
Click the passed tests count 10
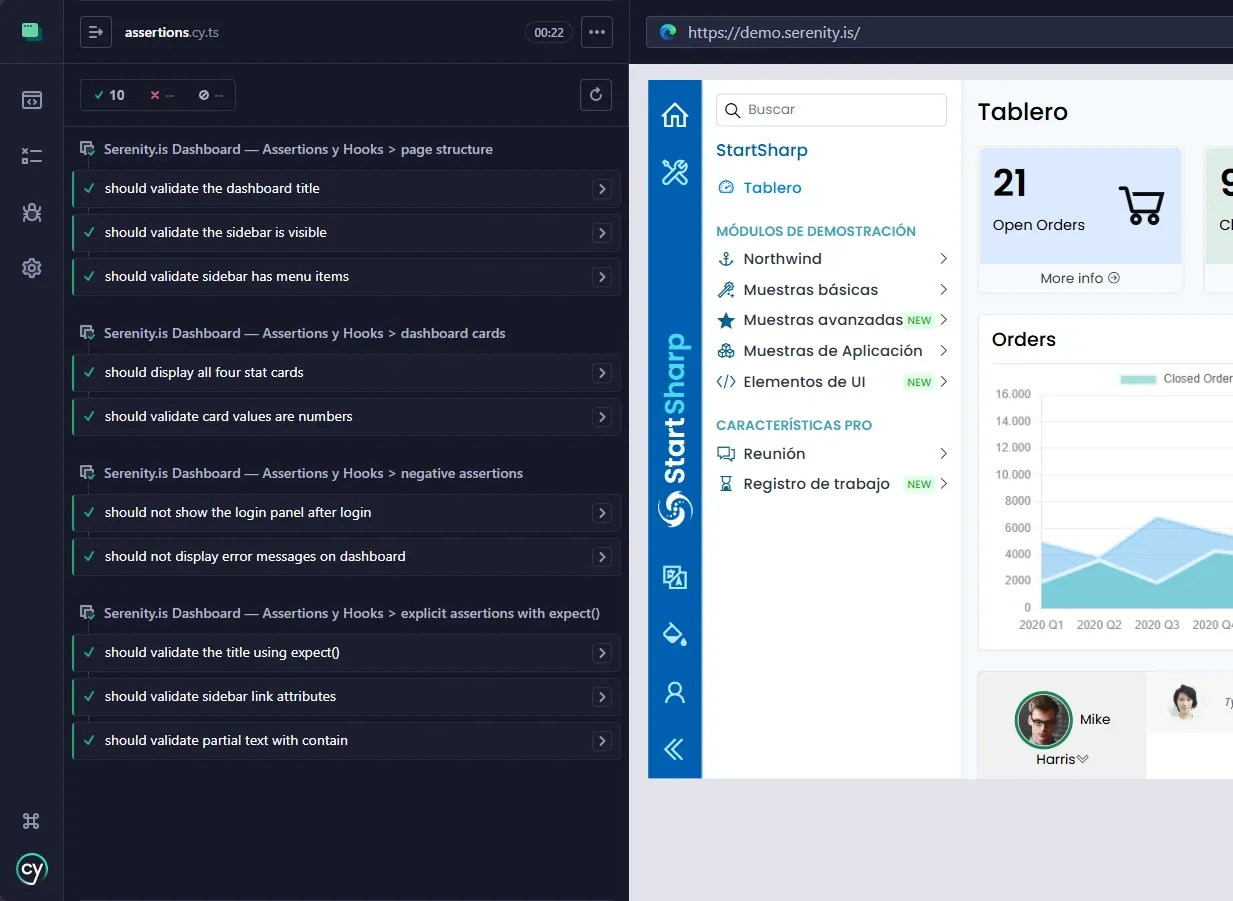pos(109,95)
